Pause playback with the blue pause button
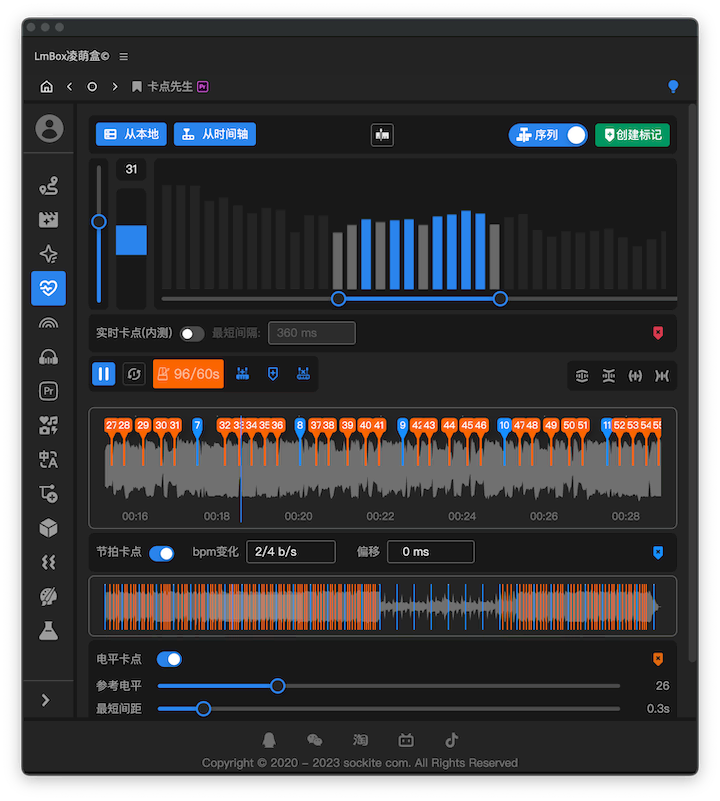 [x=104, y=374]
